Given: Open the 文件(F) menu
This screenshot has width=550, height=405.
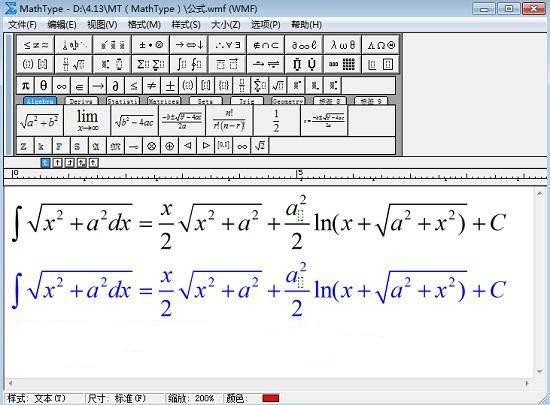Looking at the screenshot, I should point(22,25).
